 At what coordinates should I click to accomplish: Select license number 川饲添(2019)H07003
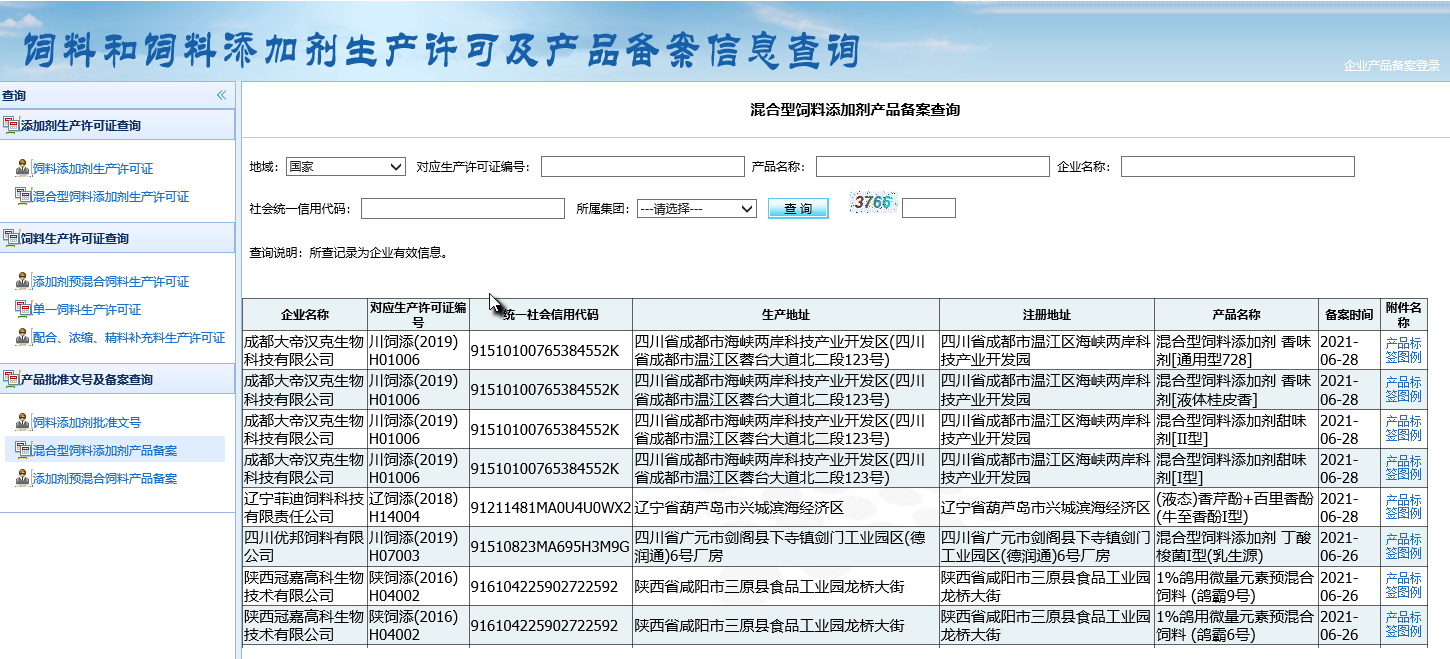418,547
